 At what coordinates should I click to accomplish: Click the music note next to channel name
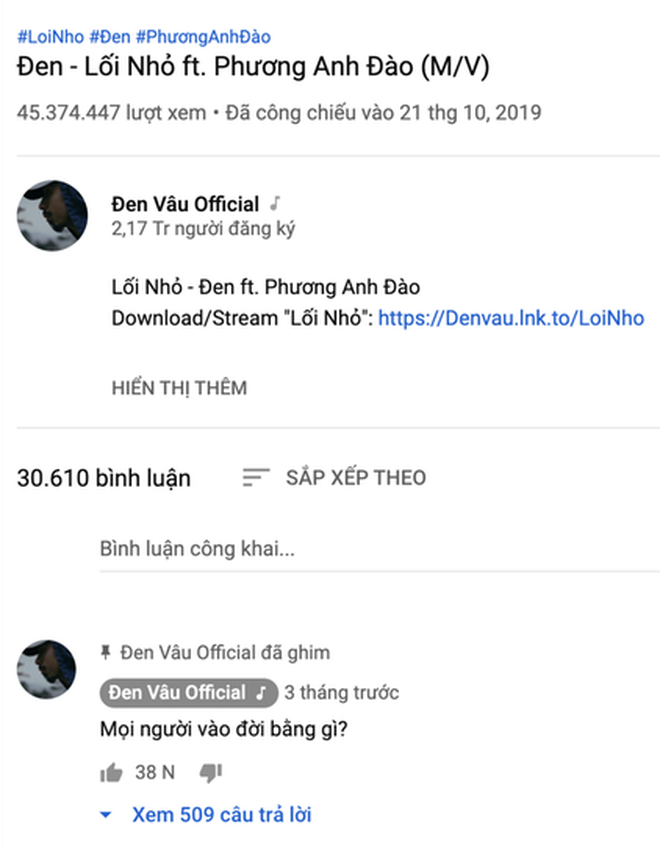tap(276, 204)
